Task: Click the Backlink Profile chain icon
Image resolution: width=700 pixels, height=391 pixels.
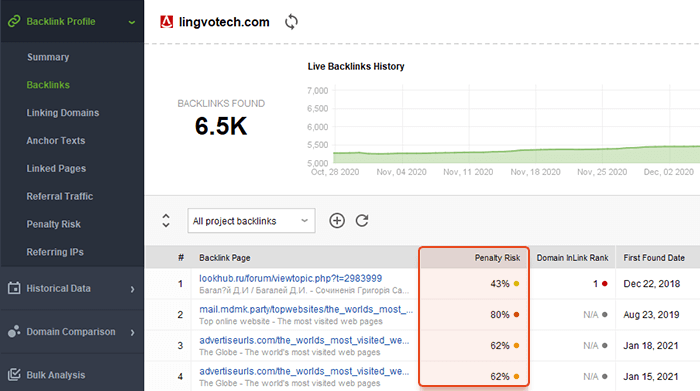Action: click(x=14, y=21)
